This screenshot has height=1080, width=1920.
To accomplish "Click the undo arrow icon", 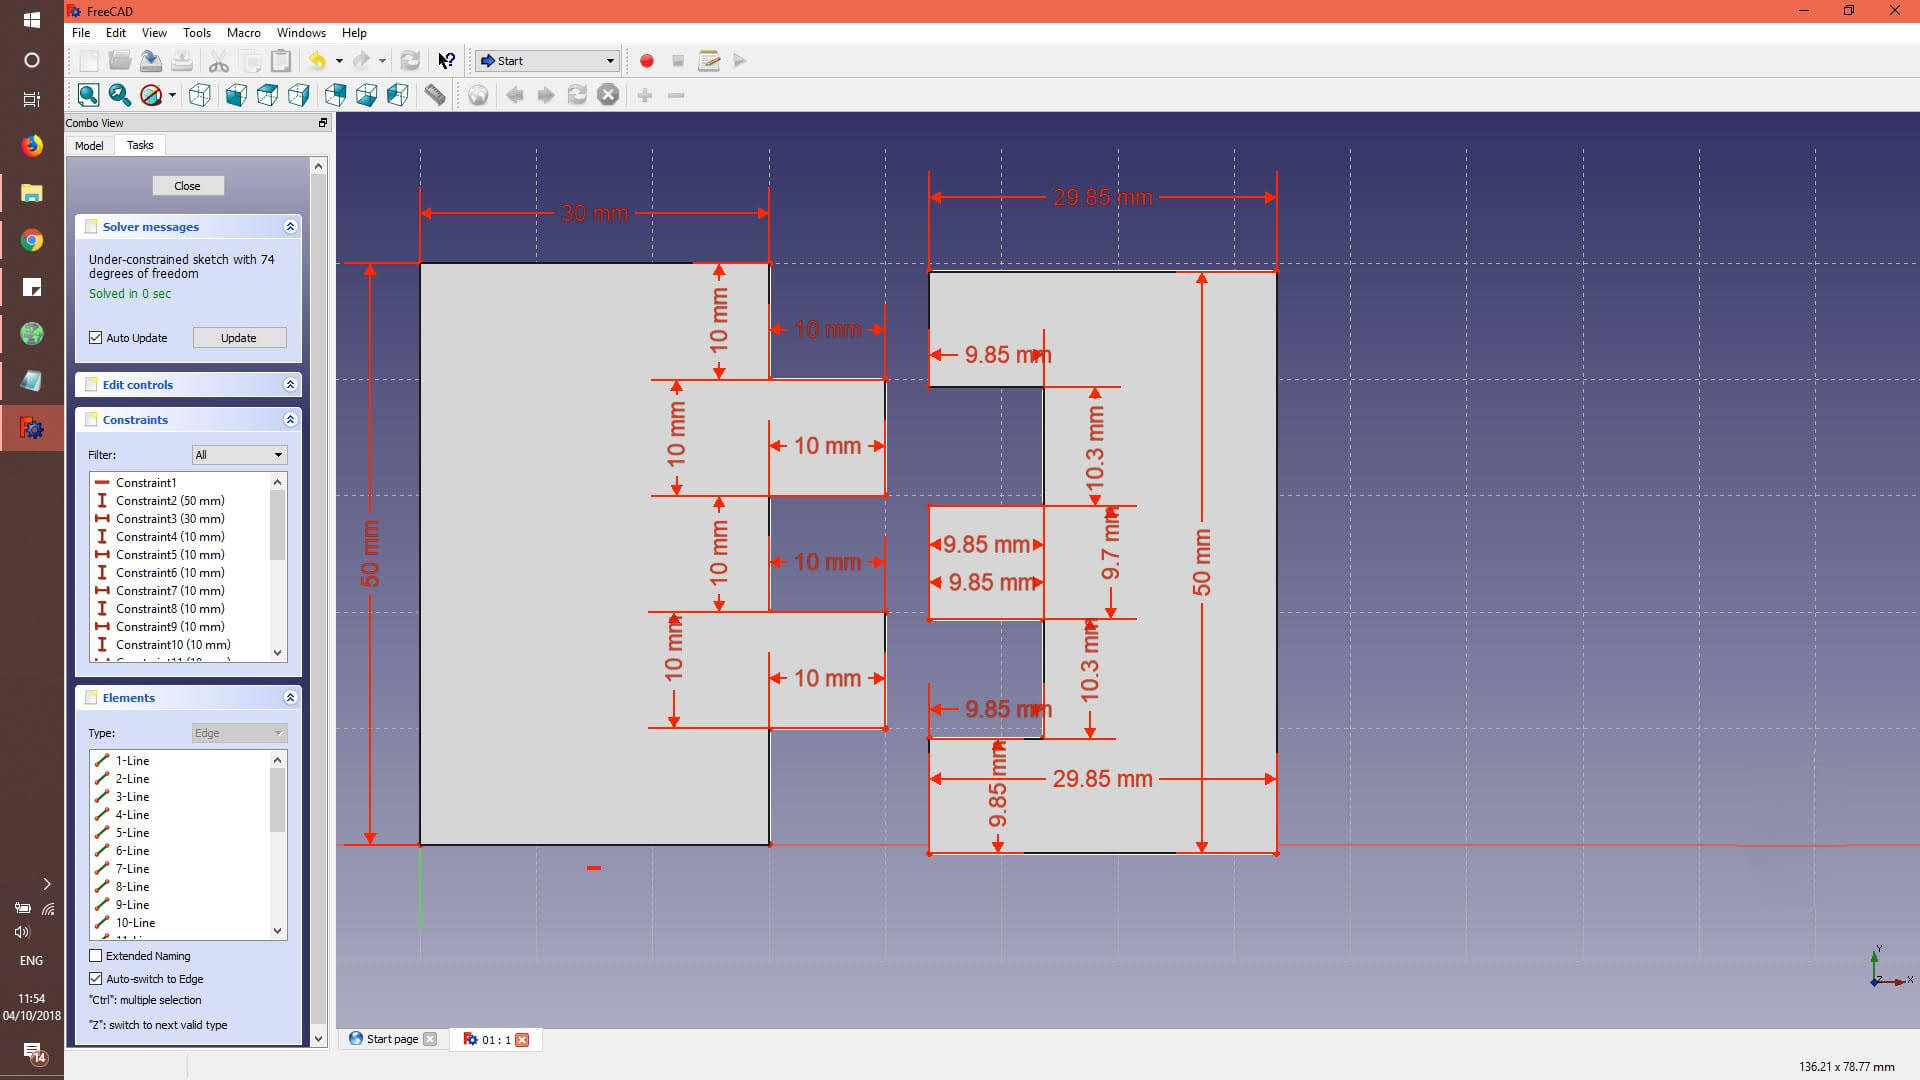I will click(x=317, y=61).
